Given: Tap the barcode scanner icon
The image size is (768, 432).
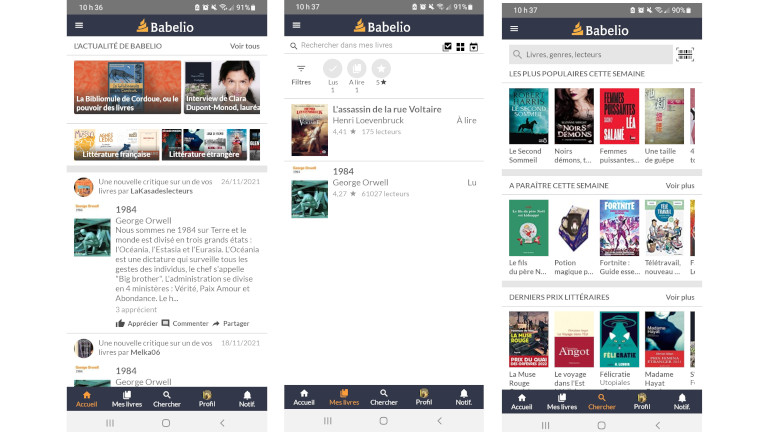Looking at the screenshot, I should 685,54.
